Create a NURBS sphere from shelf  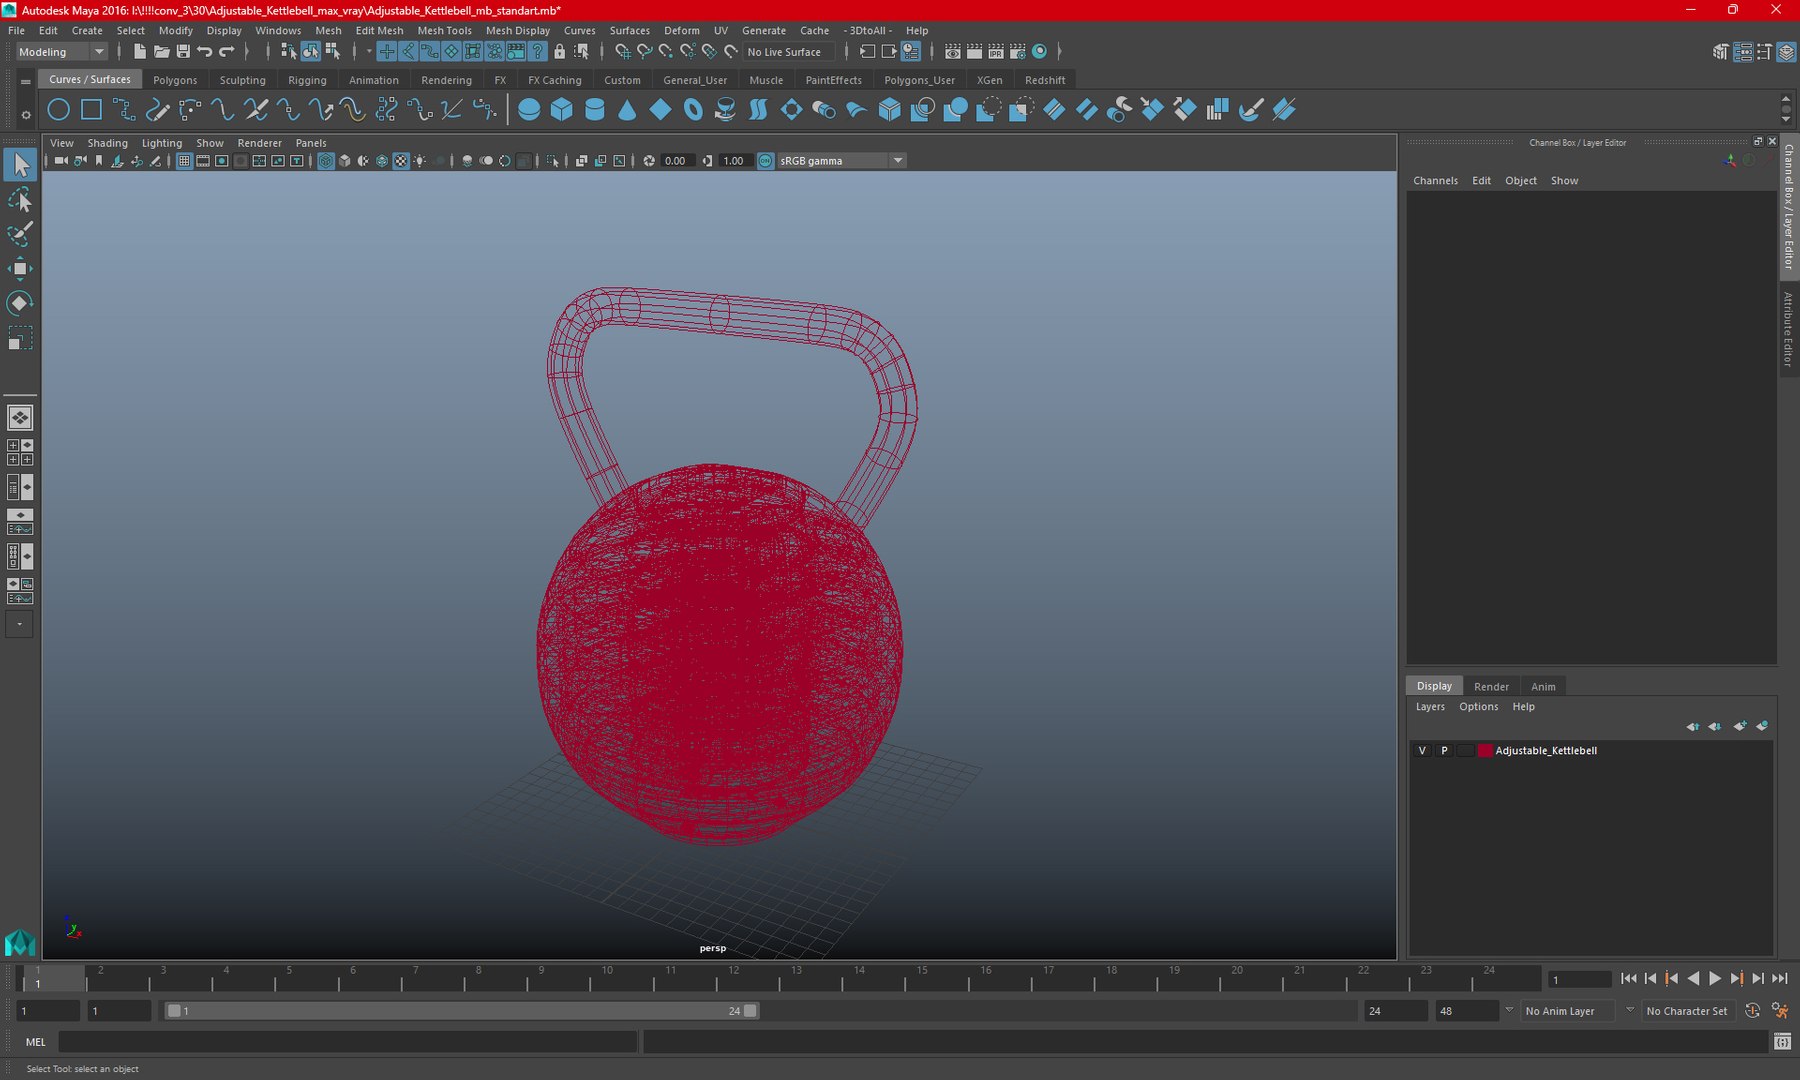coord(529,110)
